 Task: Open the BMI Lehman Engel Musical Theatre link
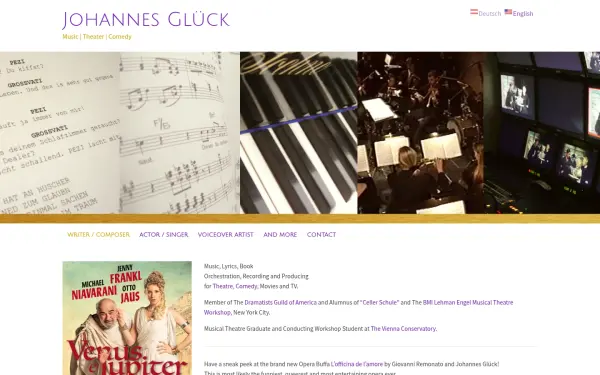tap(358, 307)
